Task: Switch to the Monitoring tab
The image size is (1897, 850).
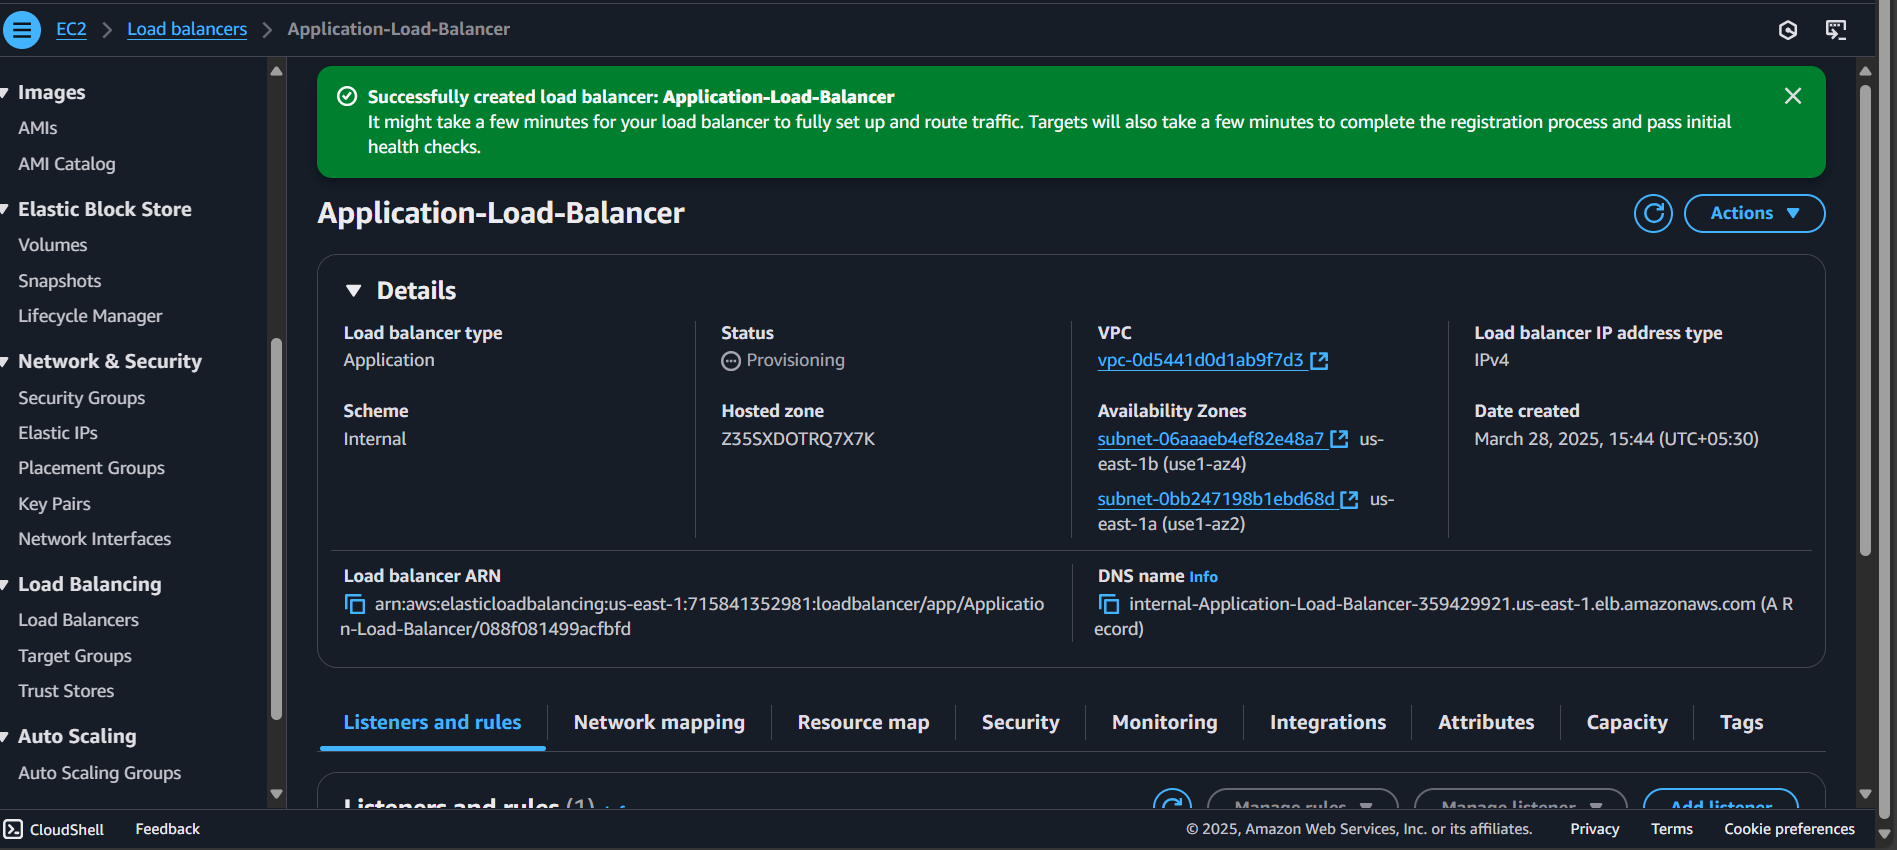Action: [1164, 722]
